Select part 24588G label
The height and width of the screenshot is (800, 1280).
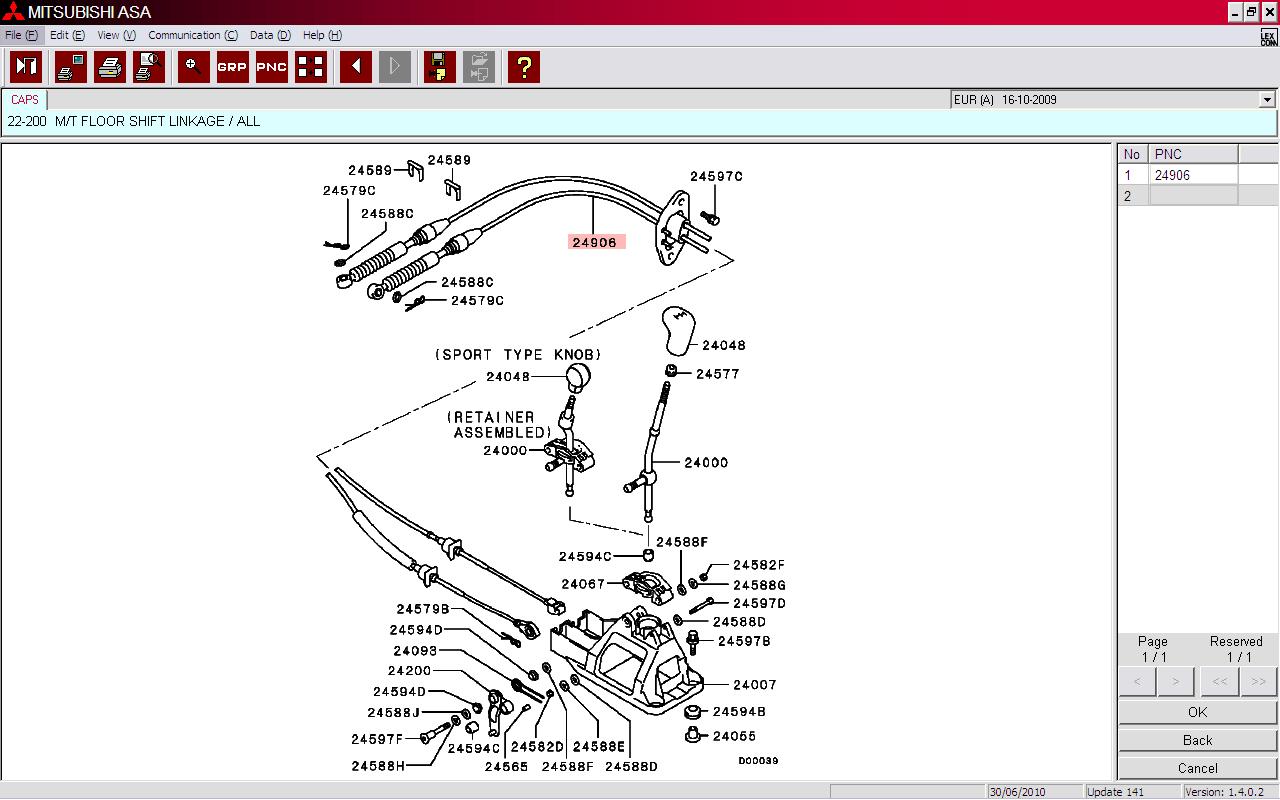tap(760, 585)
